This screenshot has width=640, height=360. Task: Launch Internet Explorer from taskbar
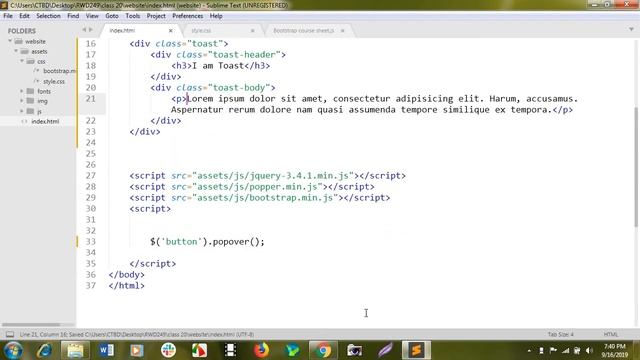[44, 350]
